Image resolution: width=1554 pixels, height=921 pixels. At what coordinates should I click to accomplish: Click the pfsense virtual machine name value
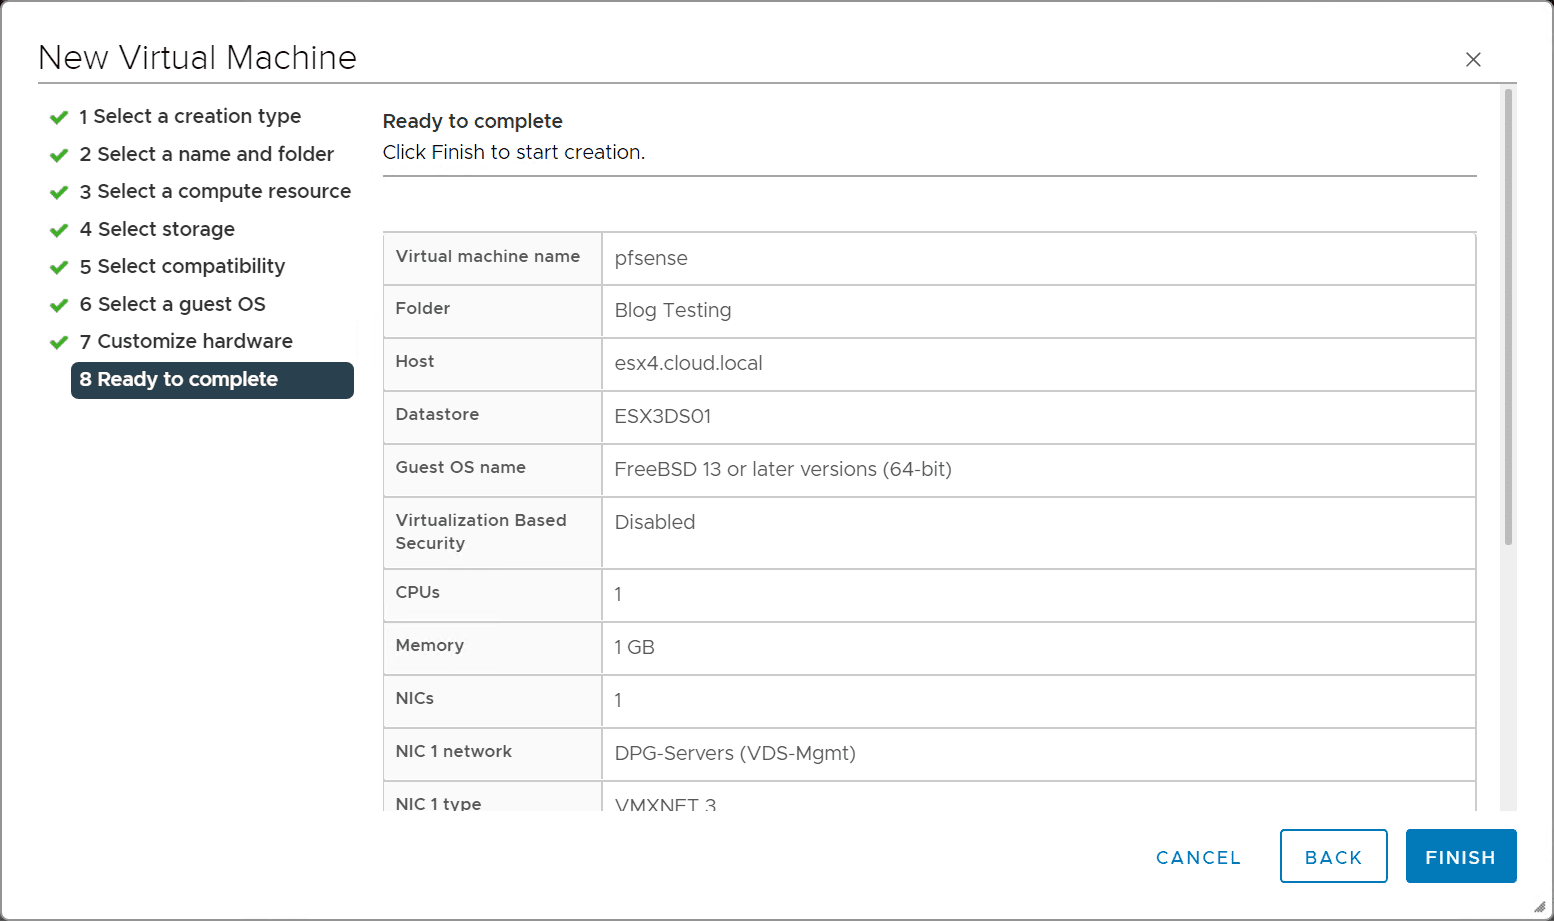(x=651, y=258)
